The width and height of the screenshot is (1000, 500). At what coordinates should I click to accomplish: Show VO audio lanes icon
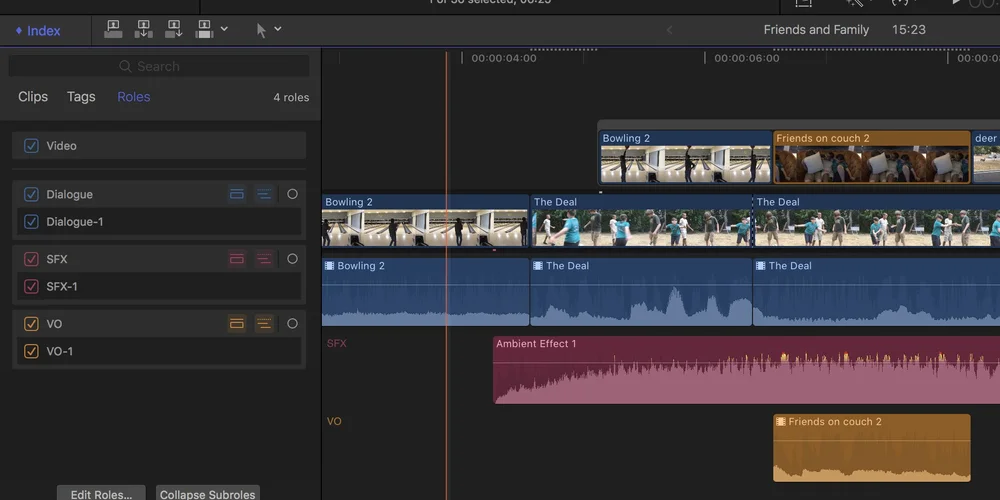point(237,324)
